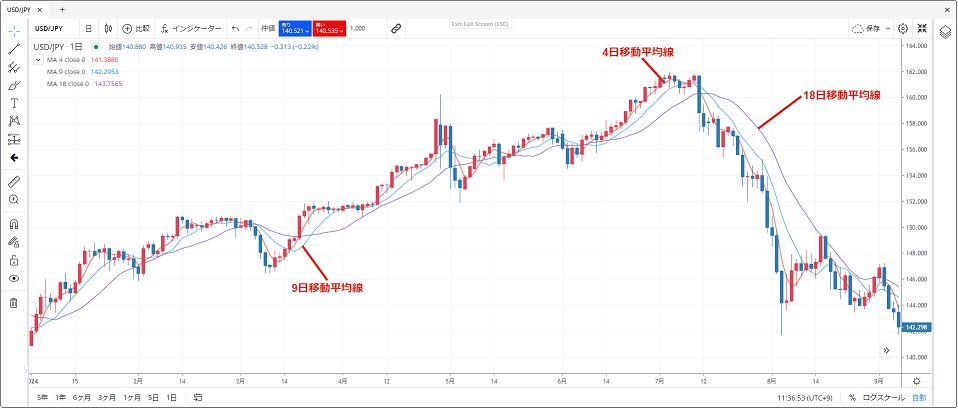Click the 比較 compare button
This screenshot has width=958, height=409.
point(135,29)
